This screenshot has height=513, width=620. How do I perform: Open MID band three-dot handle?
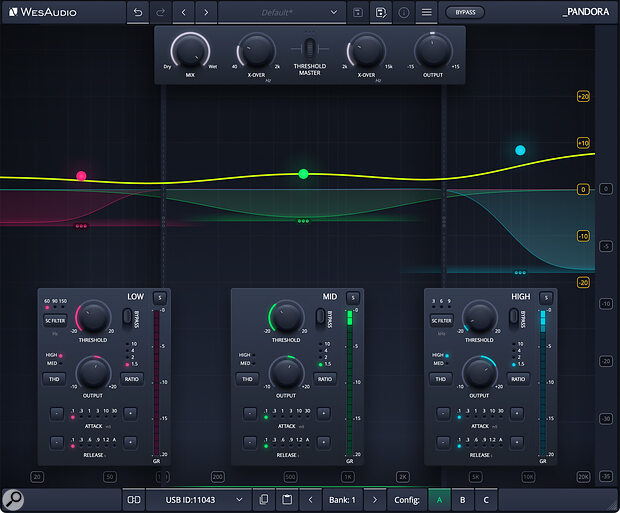coord(303,221)
